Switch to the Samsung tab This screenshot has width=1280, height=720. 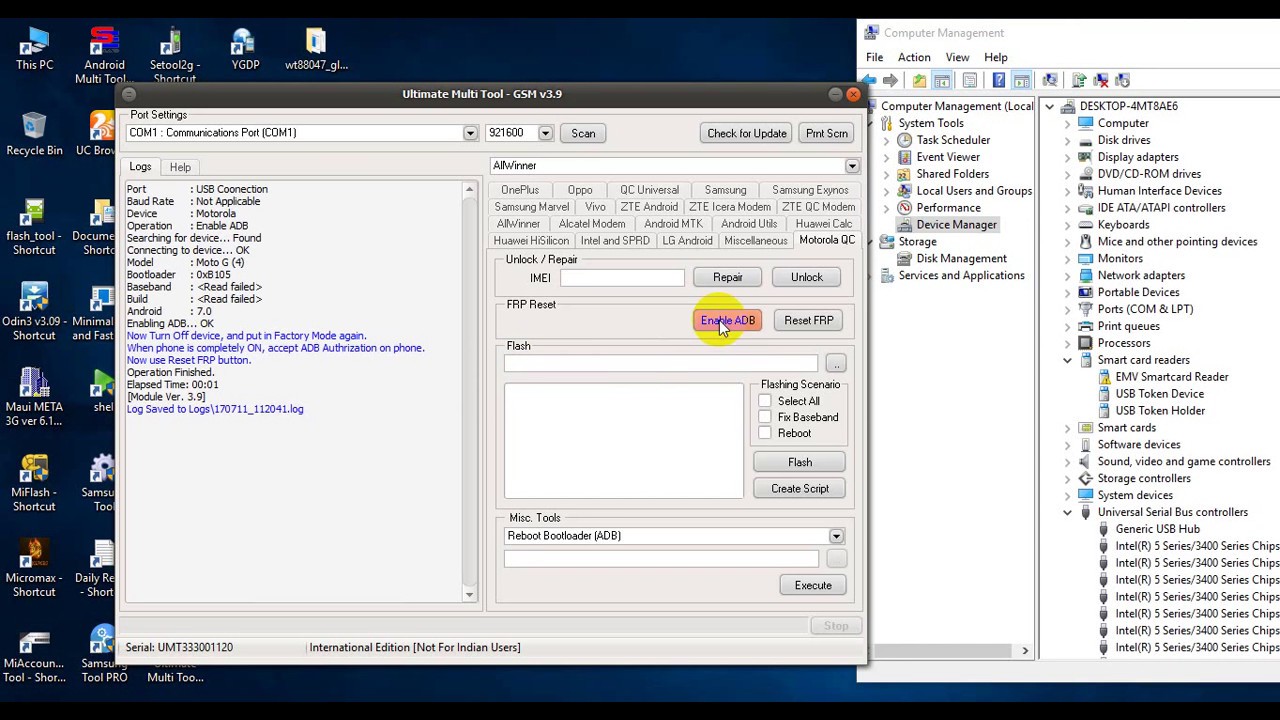pyautogui.click(x=725, y=190)
